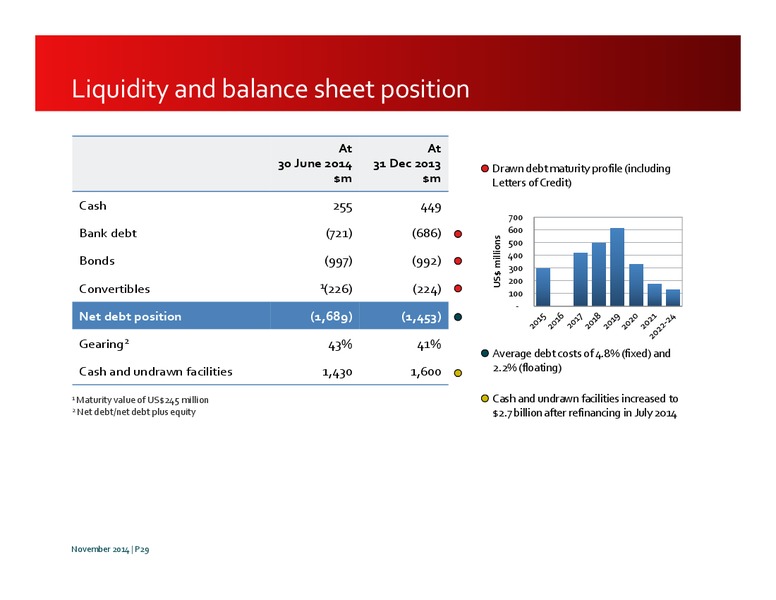Click the Bank debt value (686)

point(427,233)
